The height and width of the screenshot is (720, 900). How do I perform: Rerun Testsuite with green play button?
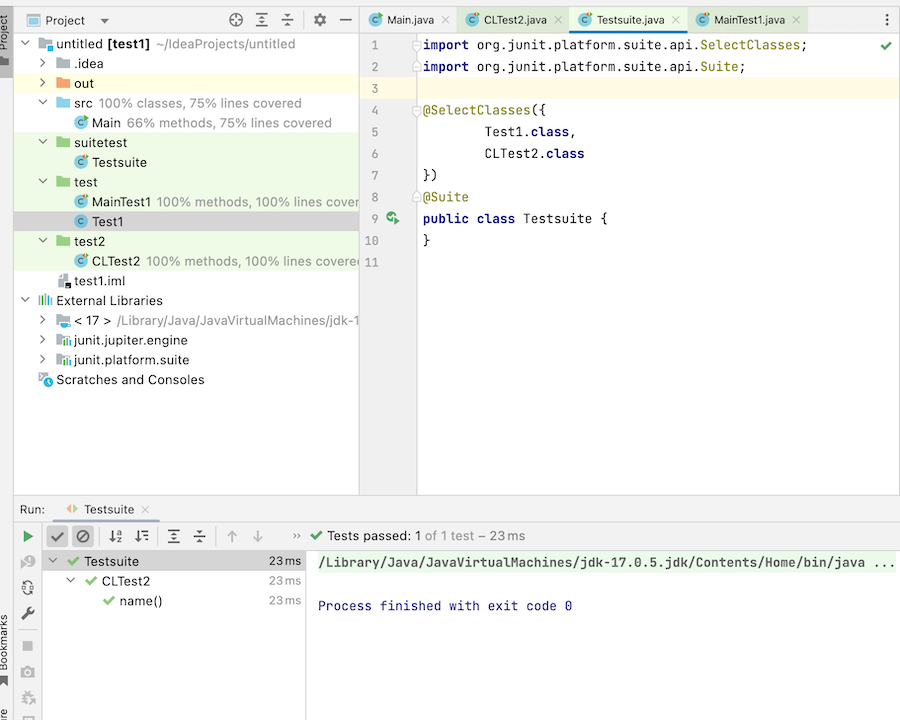28,536
